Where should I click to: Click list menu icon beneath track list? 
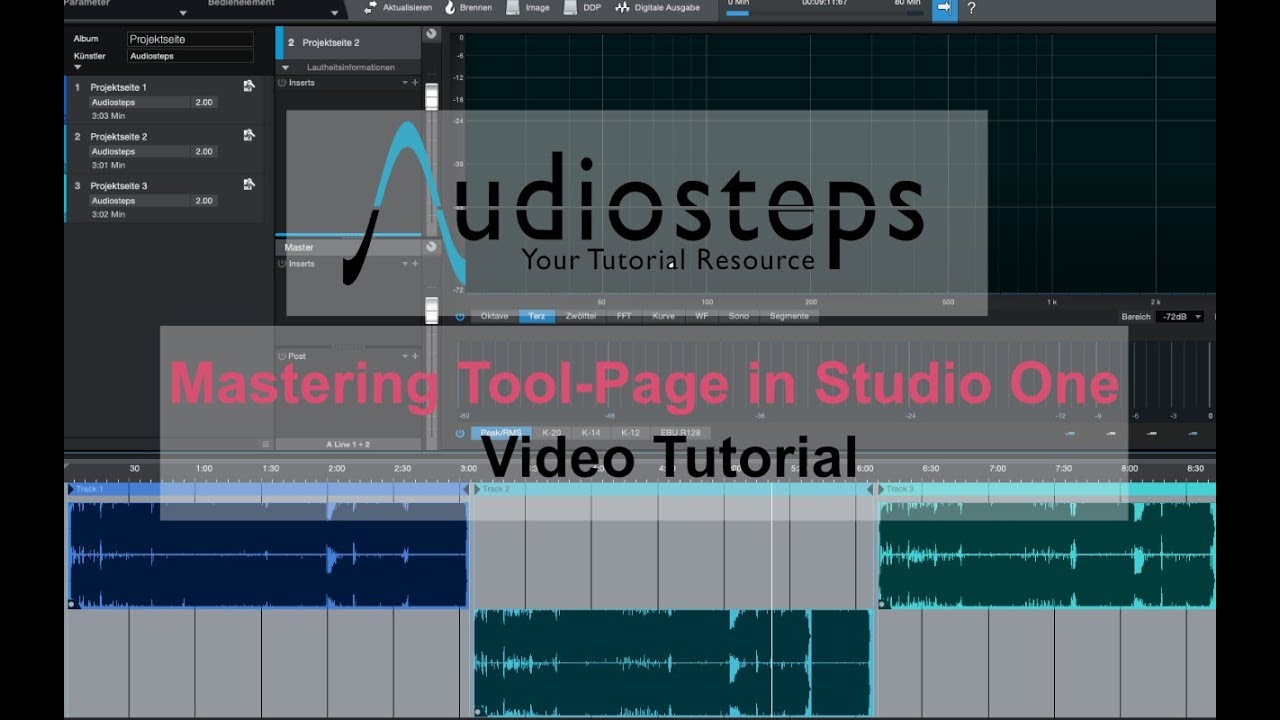(266, 443)
